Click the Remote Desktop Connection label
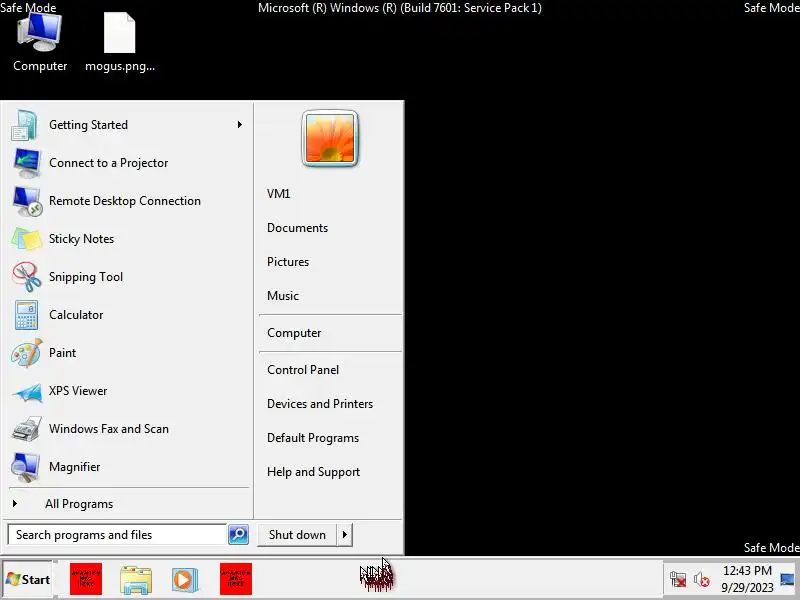 click(x=125, y=201)
